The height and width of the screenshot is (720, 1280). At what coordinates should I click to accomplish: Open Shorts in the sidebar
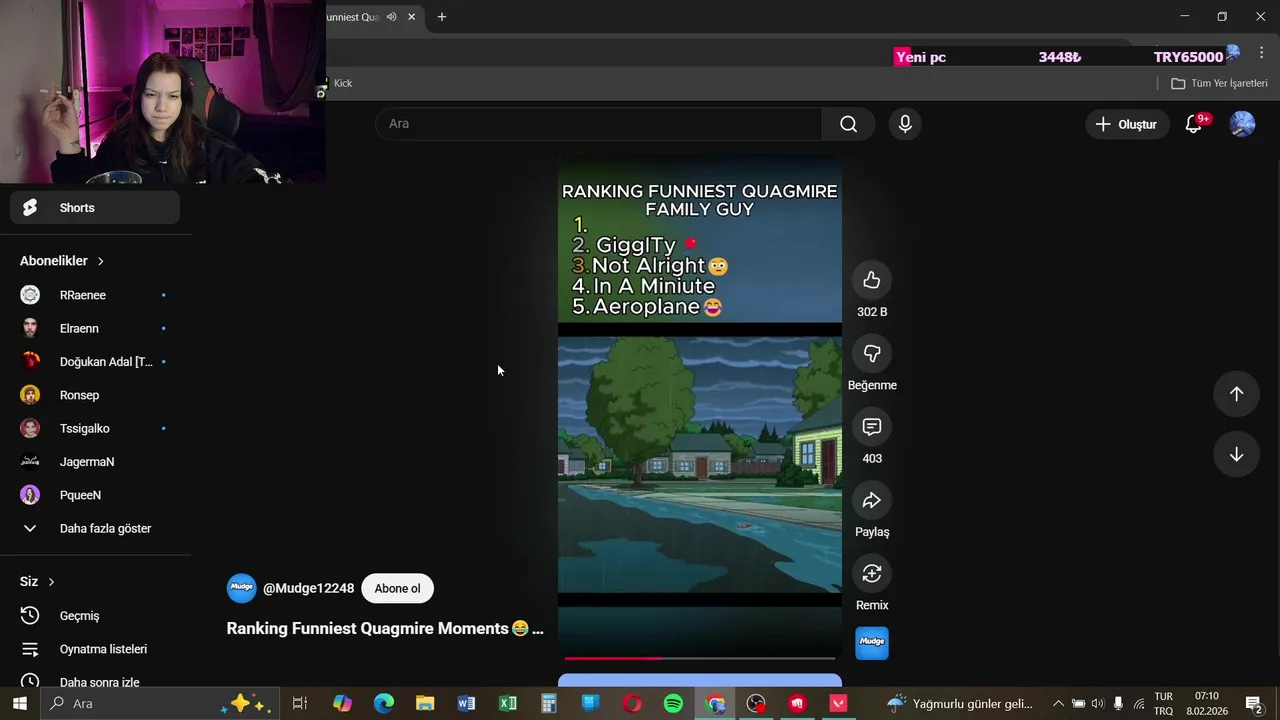[95, 208]
